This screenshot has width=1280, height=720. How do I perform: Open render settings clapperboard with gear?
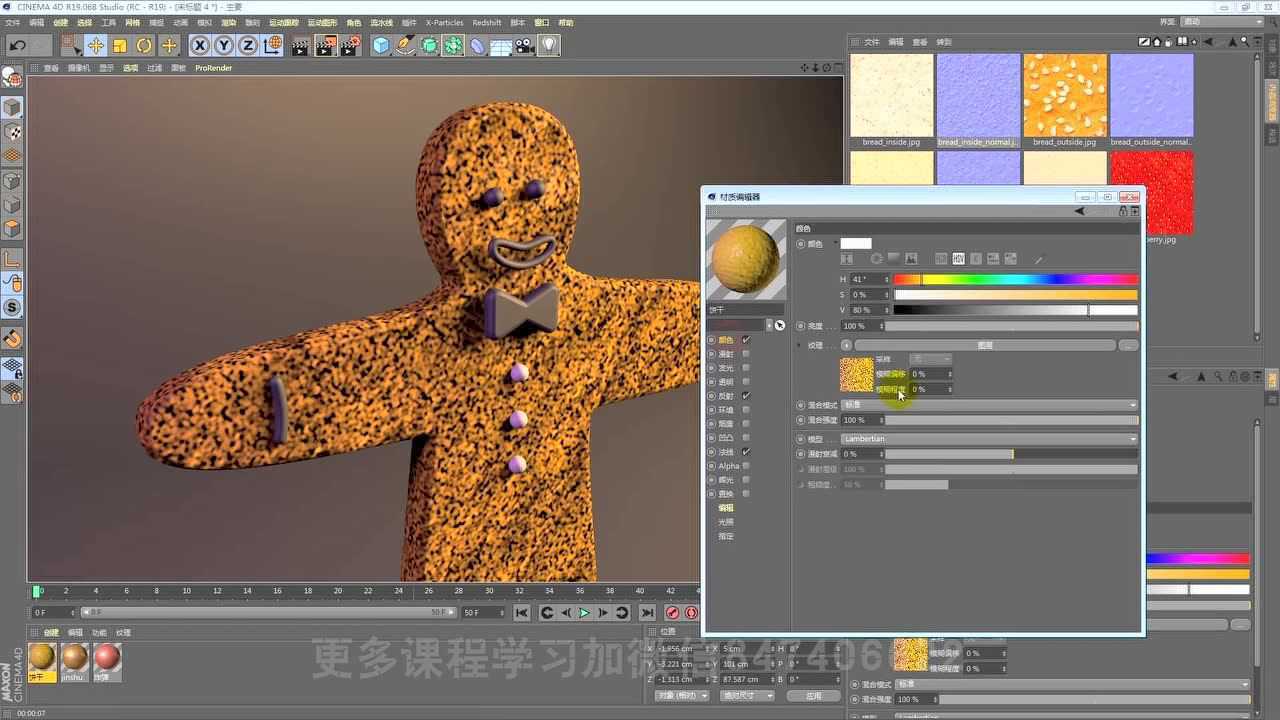click(349, 45)
